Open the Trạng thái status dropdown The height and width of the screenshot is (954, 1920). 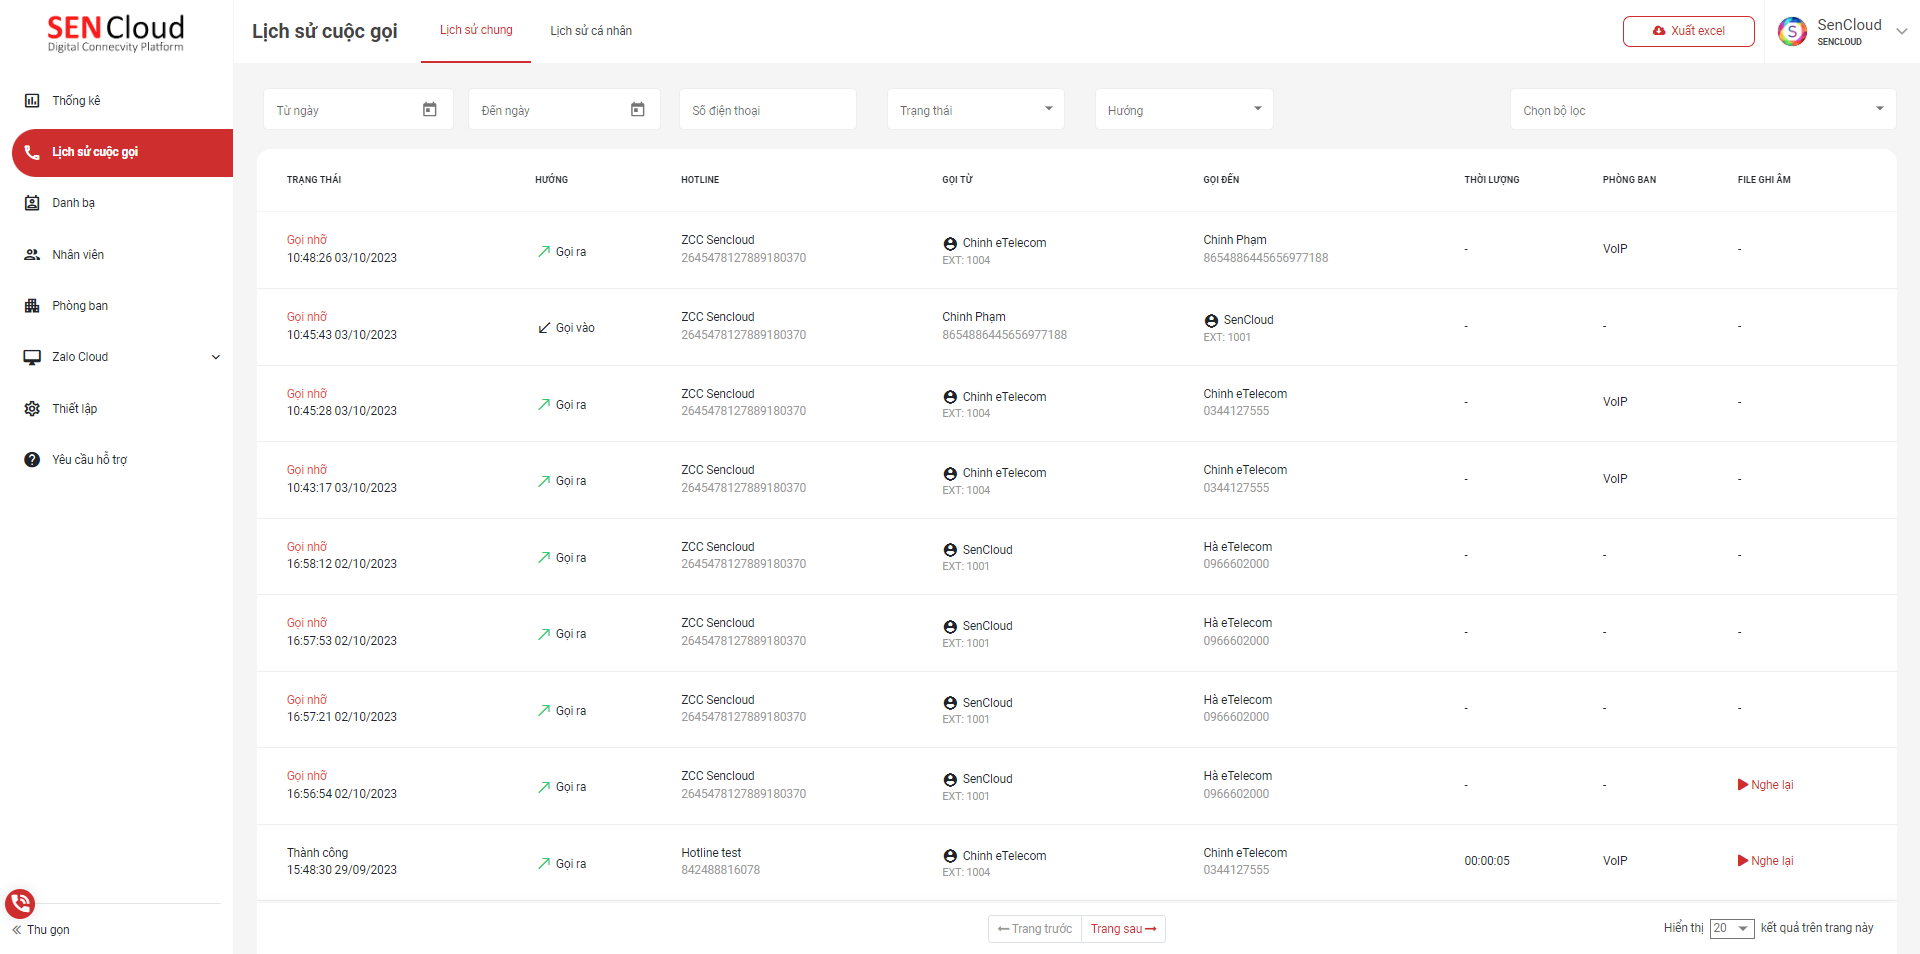coord(975,110)
